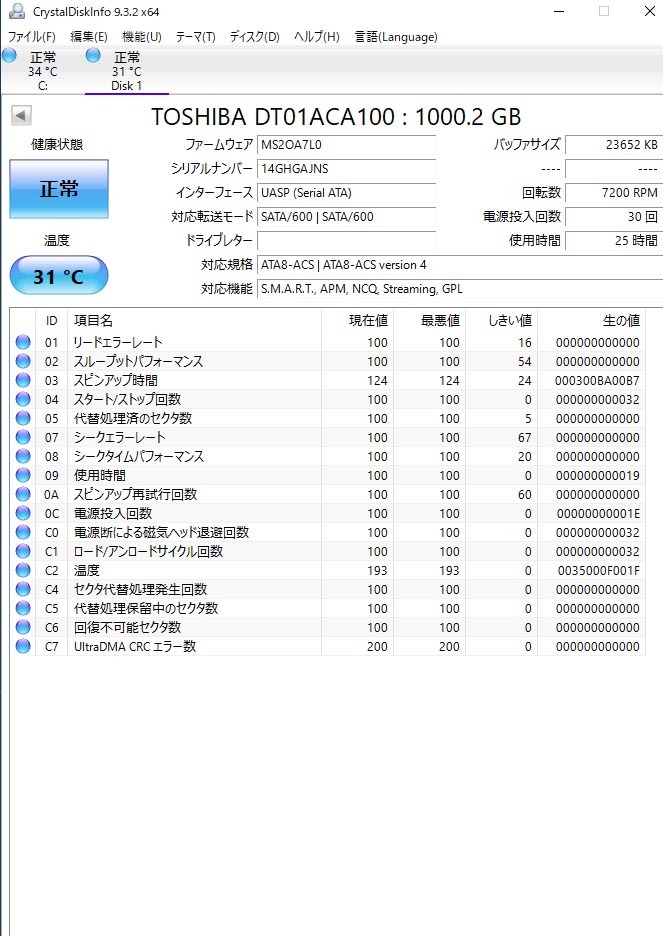Click status orb for ID C1 ロード/アンロードサイクル回数
Screen dimensions: 663x936
pyautogui.click(x=23, y=551)
